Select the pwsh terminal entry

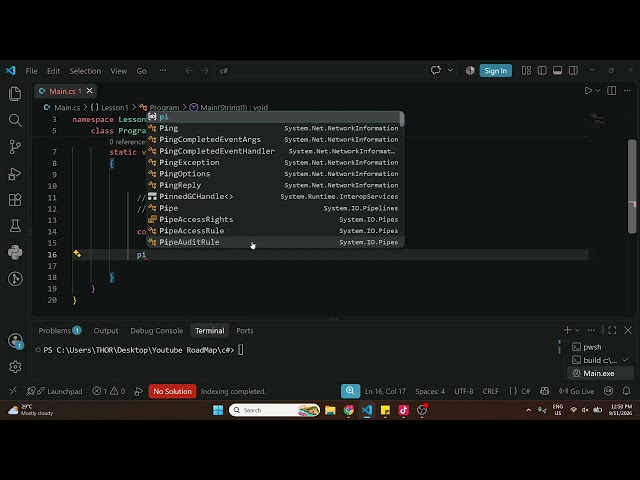pos(600,347)
